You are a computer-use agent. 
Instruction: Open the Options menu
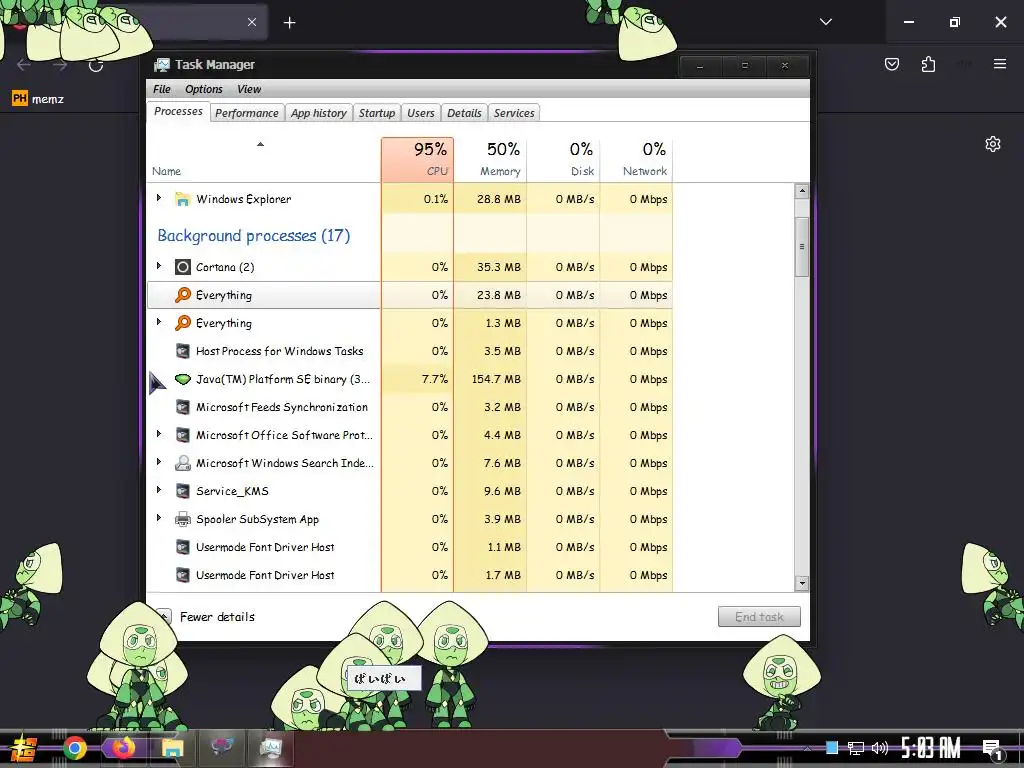204,89
